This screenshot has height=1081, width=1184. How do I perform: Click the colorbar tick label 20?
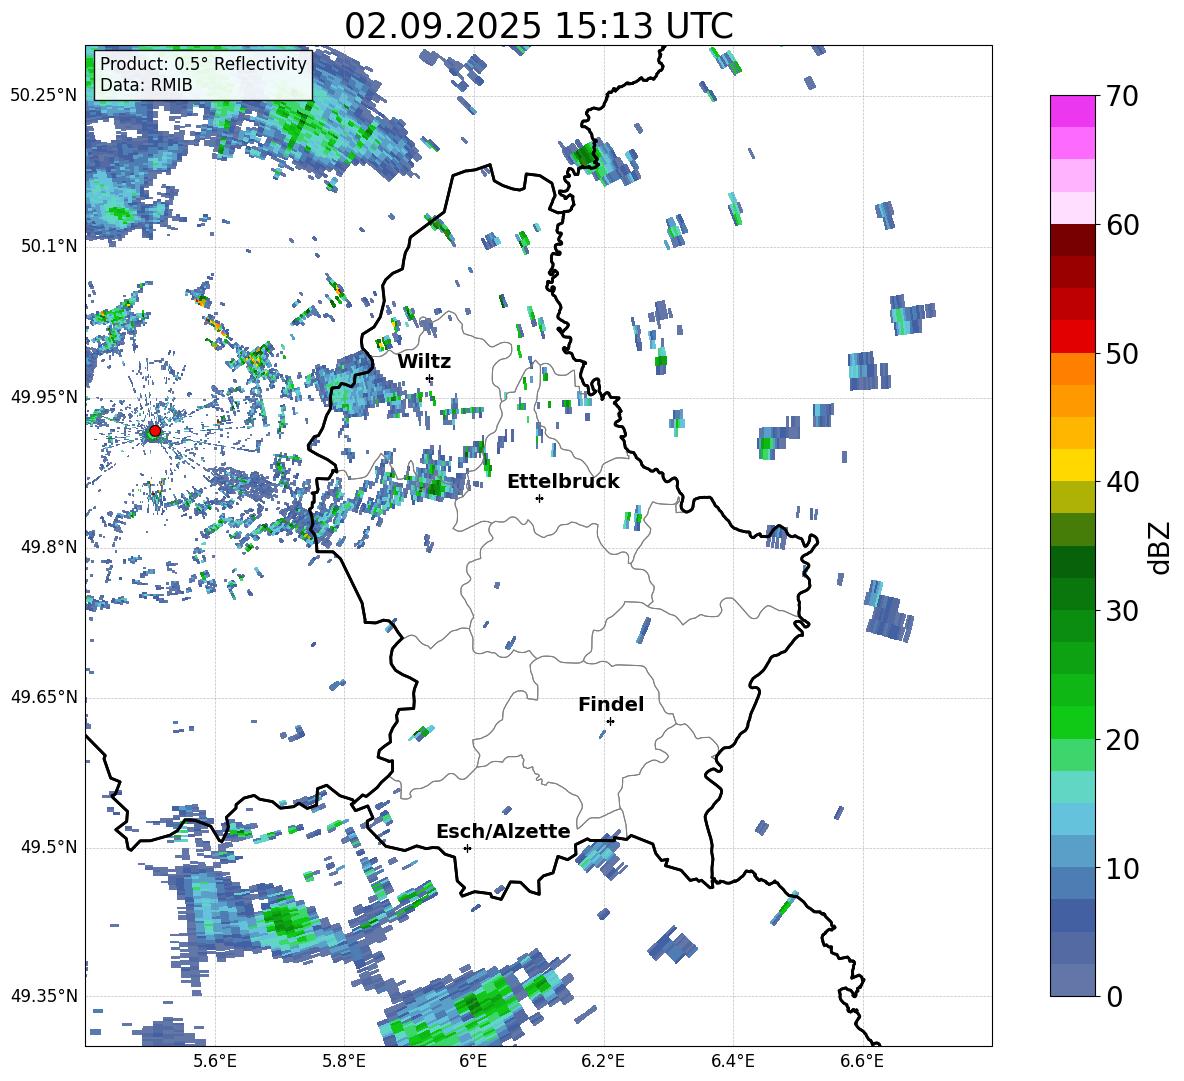pos(1122,740)
